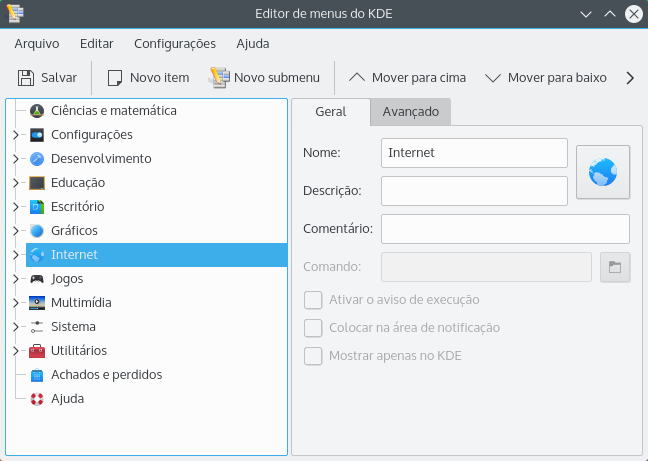This screenshot has height=461, width=648.
Task: Open the Arquivo menu
Action: (37, 43)
